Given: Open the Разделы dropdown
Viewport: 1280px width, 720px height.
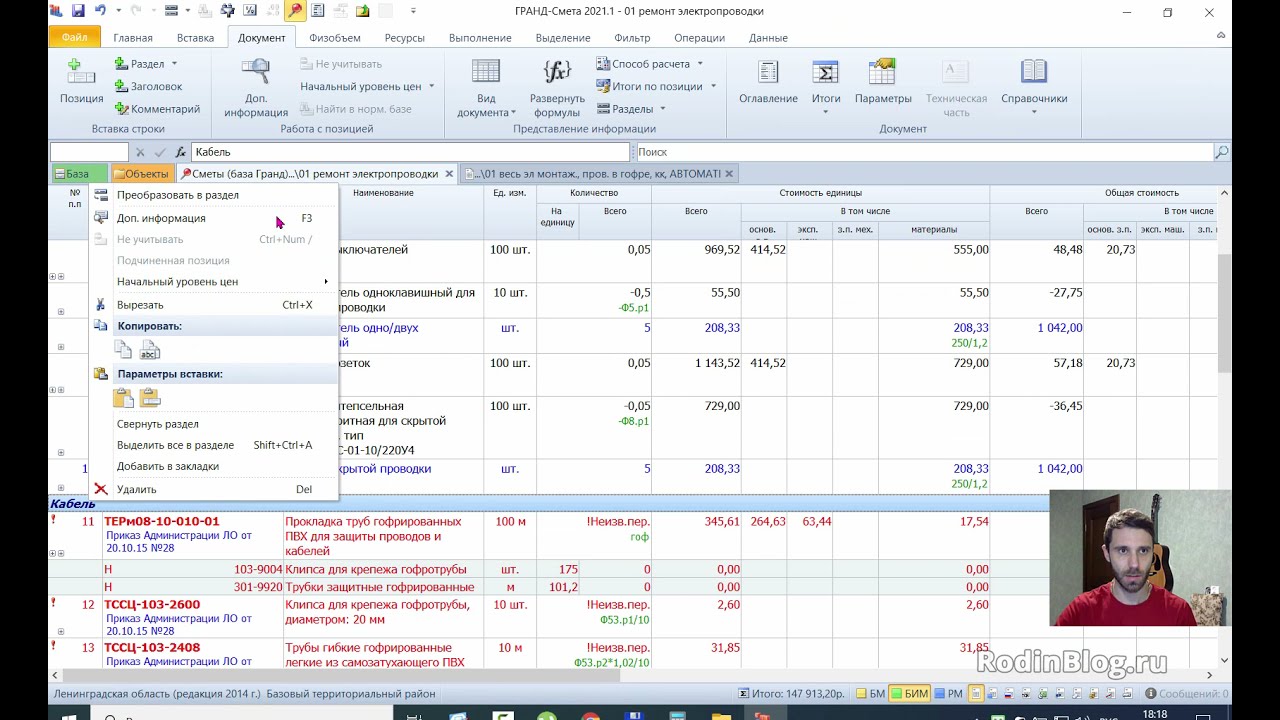Looking at the screenshot, I should pyautogui.click(x=631, y=109).
